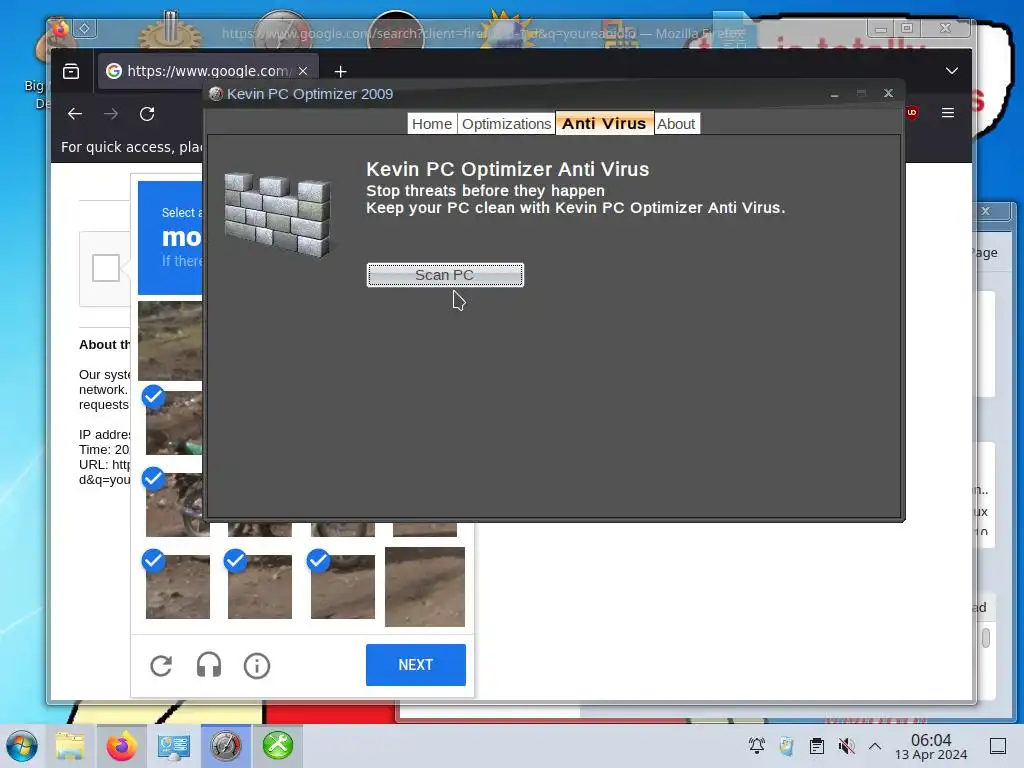Click the clipboard tray icon

(x=816, y=746)
